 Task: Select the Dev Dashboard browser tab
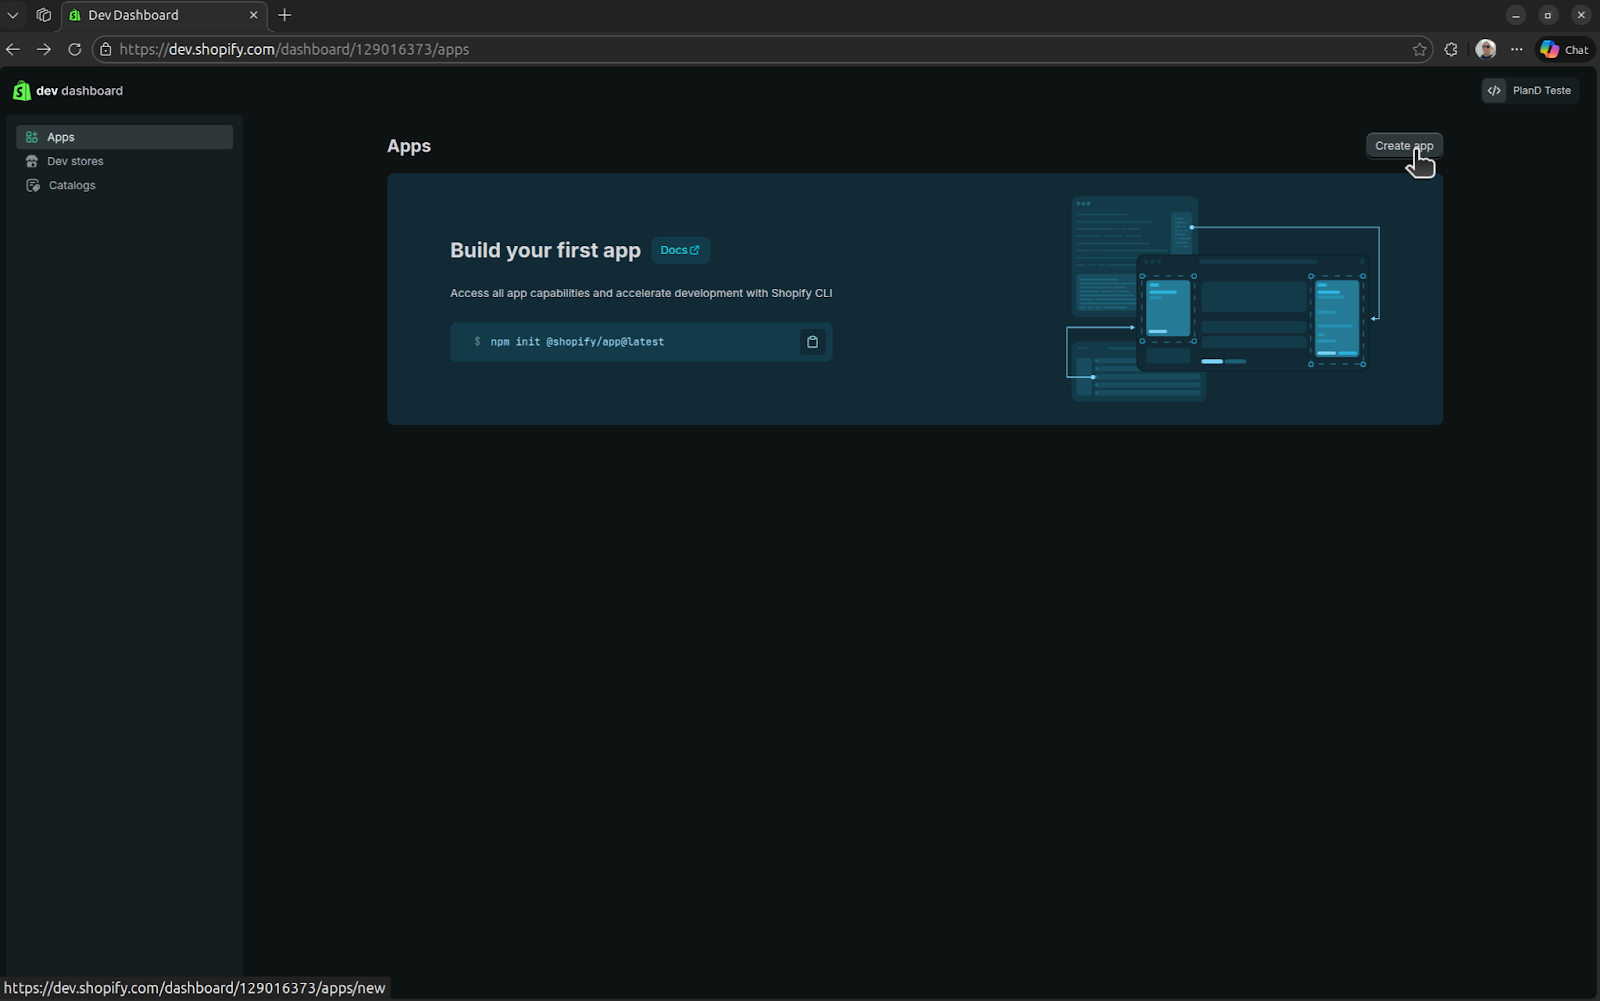(x=164, y=15)
